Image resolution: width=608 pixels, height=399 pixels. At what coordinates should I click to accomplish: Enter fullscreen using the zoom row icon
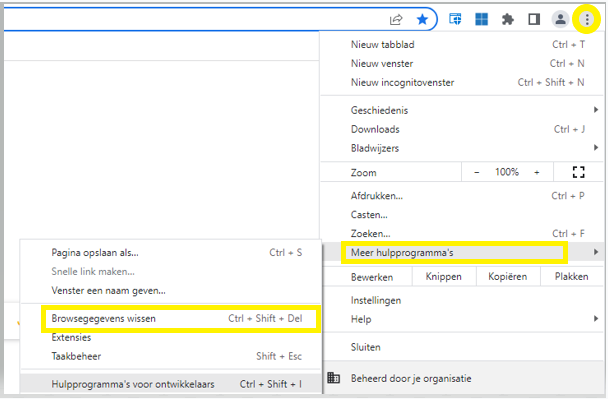(x=578, y=172)
